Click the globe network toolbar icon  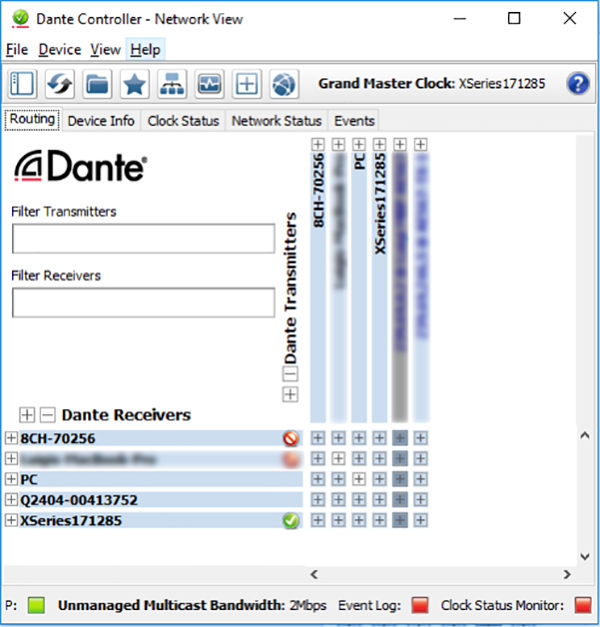[284, 84]
